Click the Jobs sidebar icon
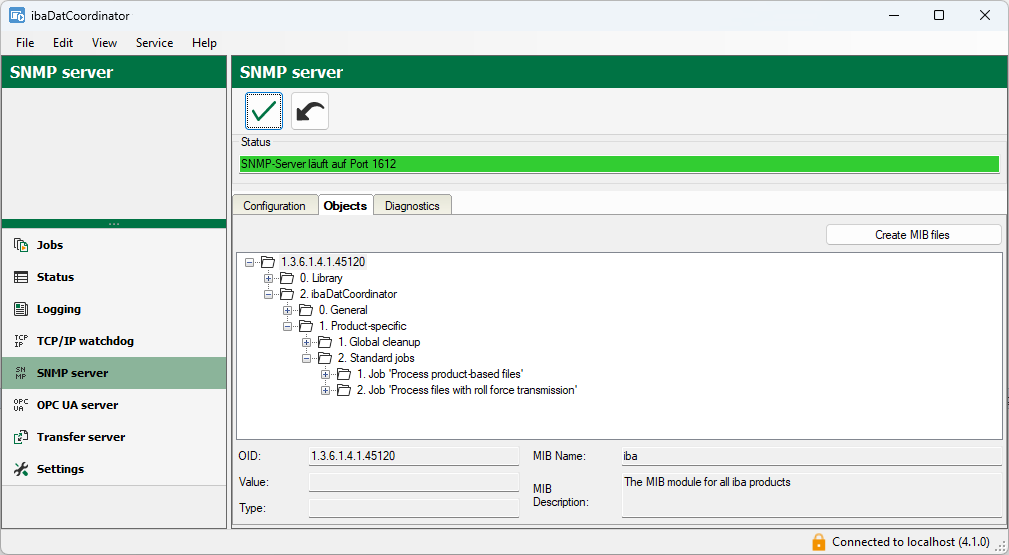This screenshot has width=1009, height=555. tap(21, 245)
